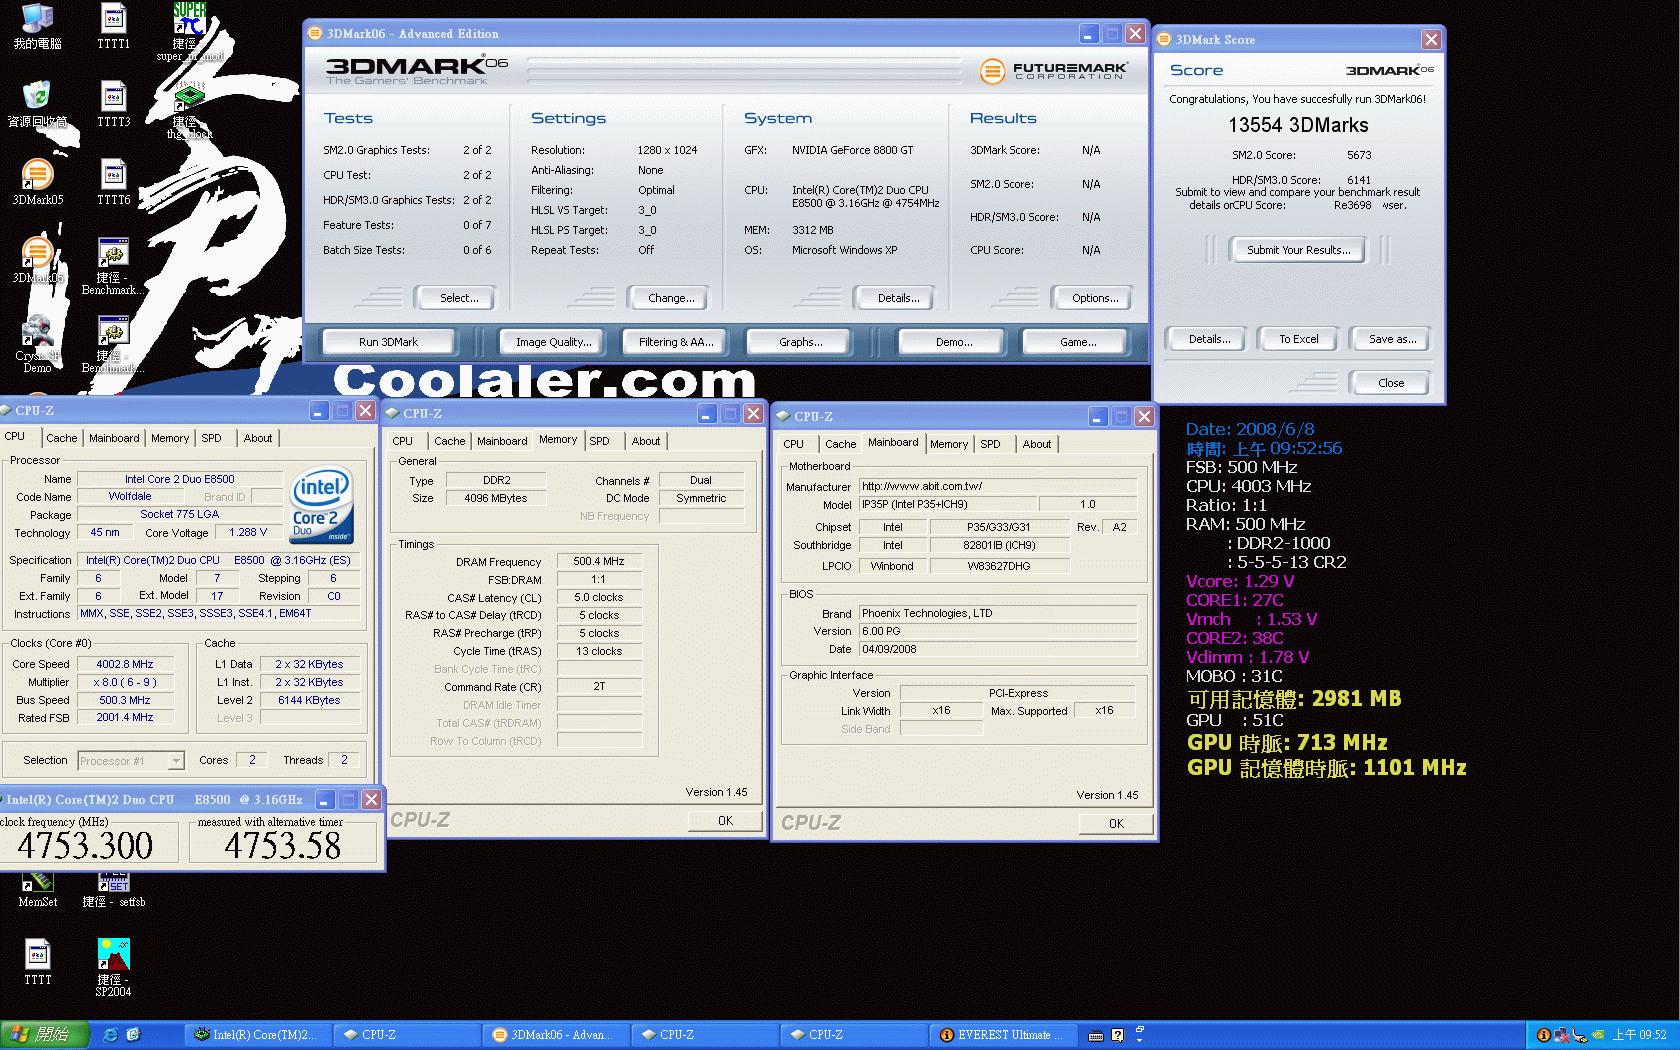
Task: Switch to Mainboard tab in left CPU-Z
Action: [114, 438]
